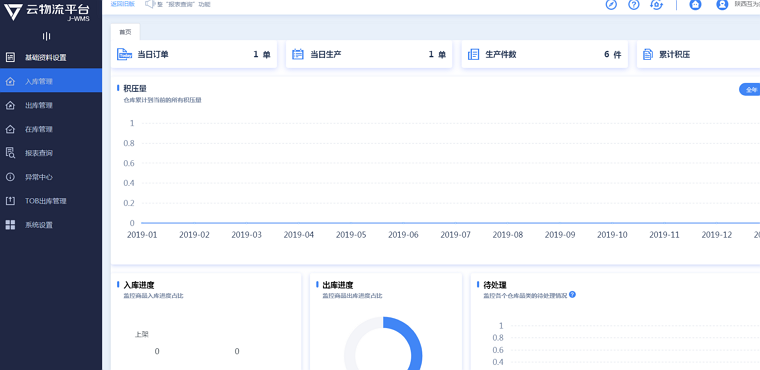Click the 报表查询 announcement text
This screenshot has width=760, height=370.
pos(184,4)
